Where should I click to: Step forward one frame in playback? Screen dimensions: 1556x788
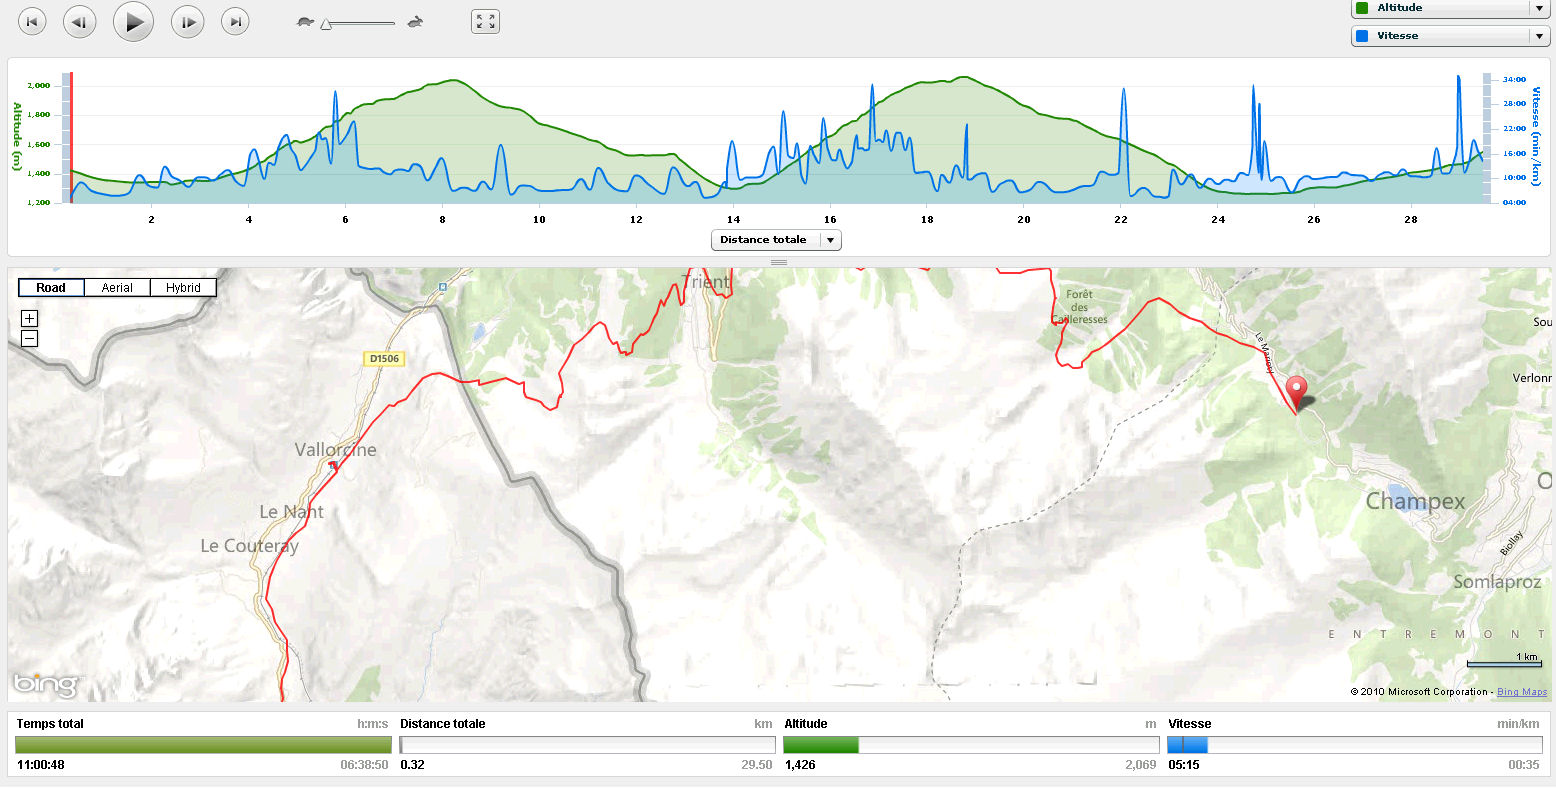pyautogui.click(x=187, y=21)
